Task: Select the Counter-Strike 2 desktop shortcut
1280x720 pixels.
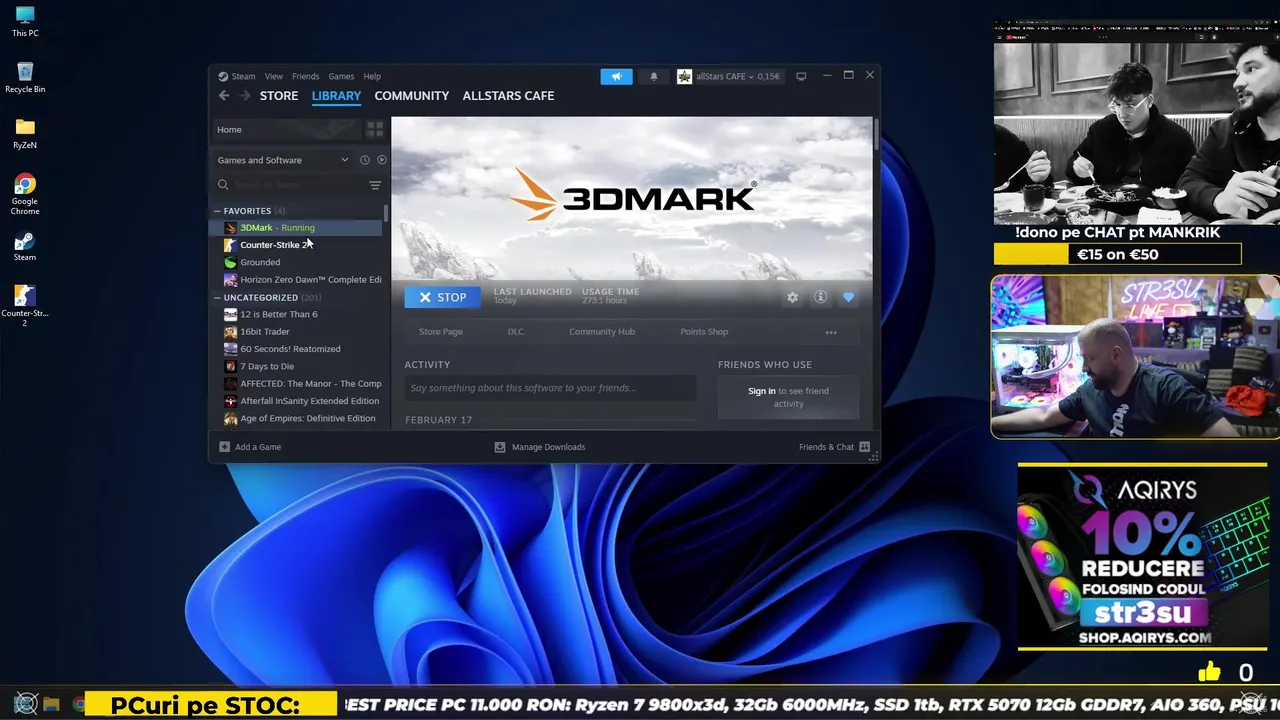Action: pos(25,306)
